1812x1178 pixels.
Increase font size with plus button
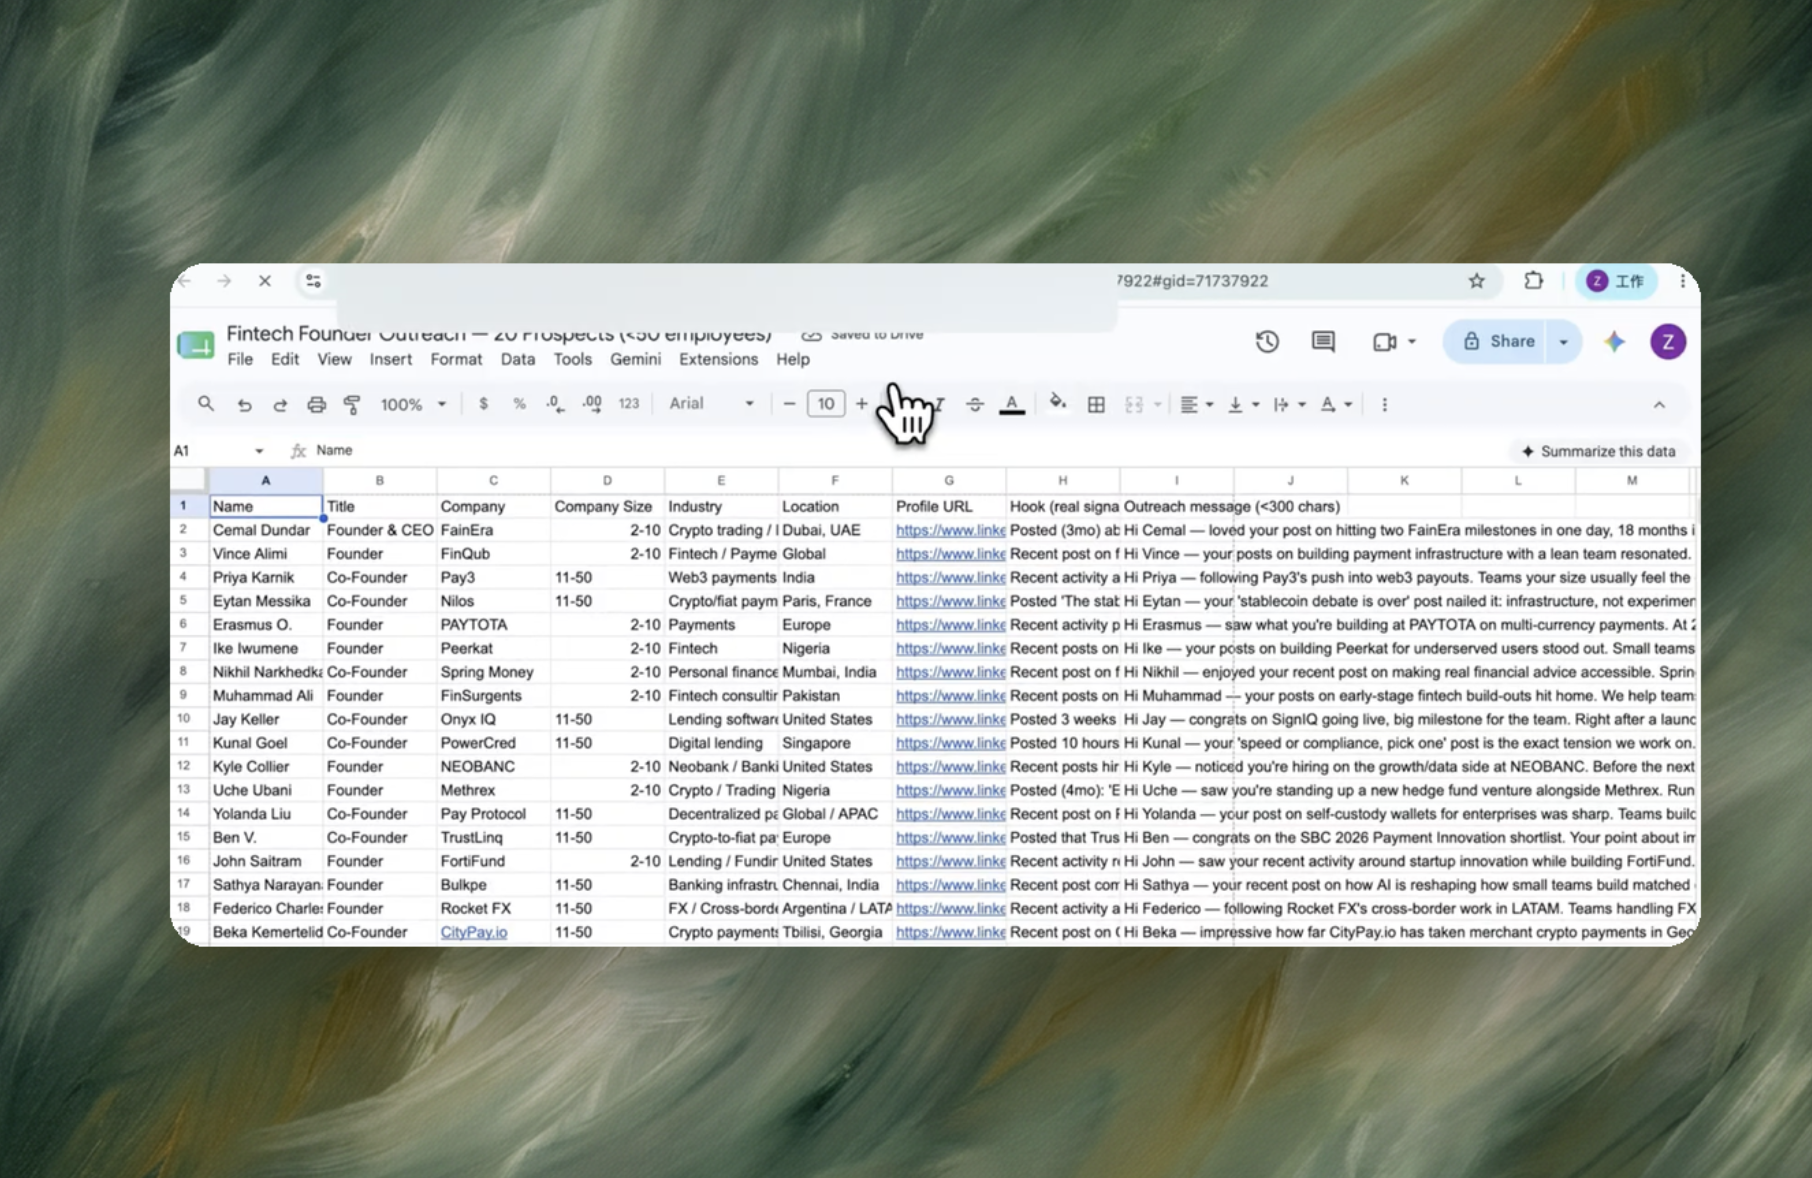click(x=861, y=404)
